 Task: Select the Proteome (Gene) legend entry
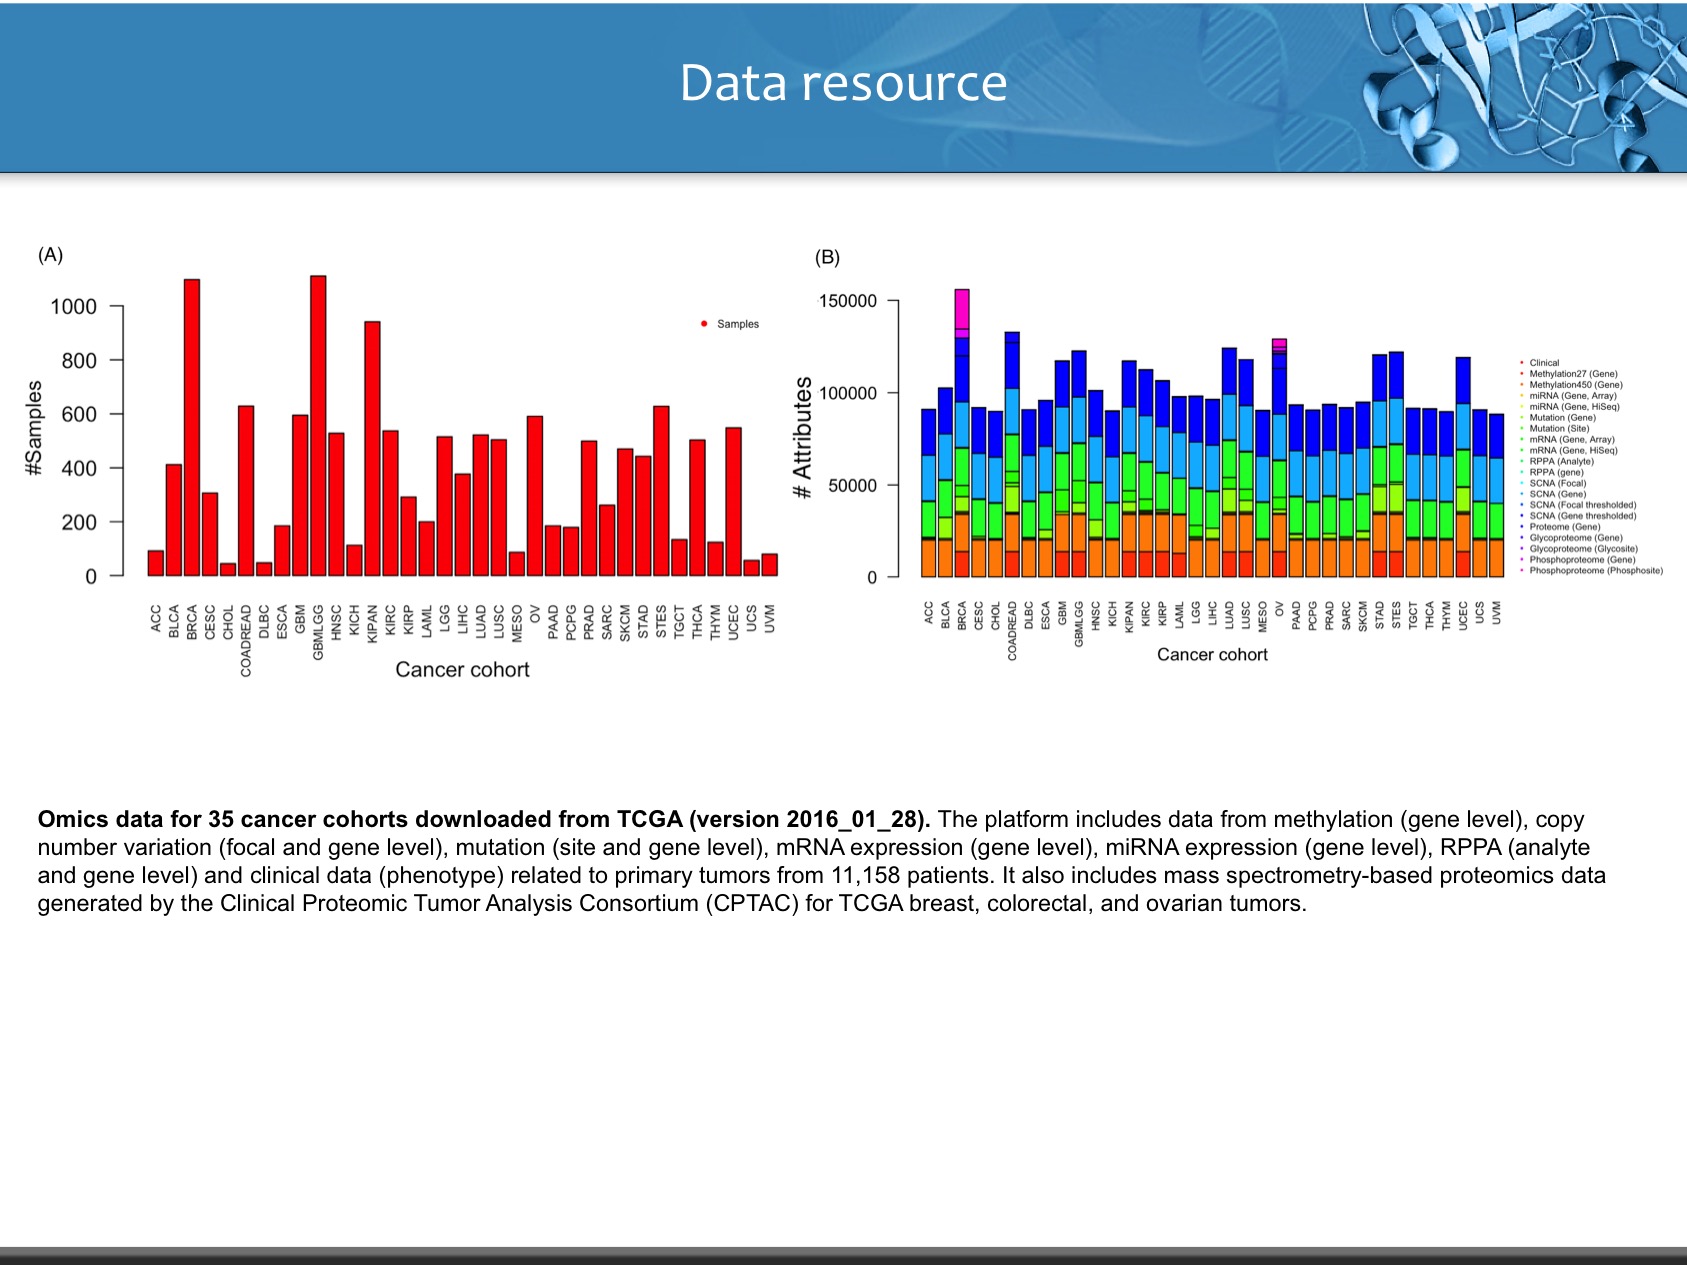point(1564,527)
